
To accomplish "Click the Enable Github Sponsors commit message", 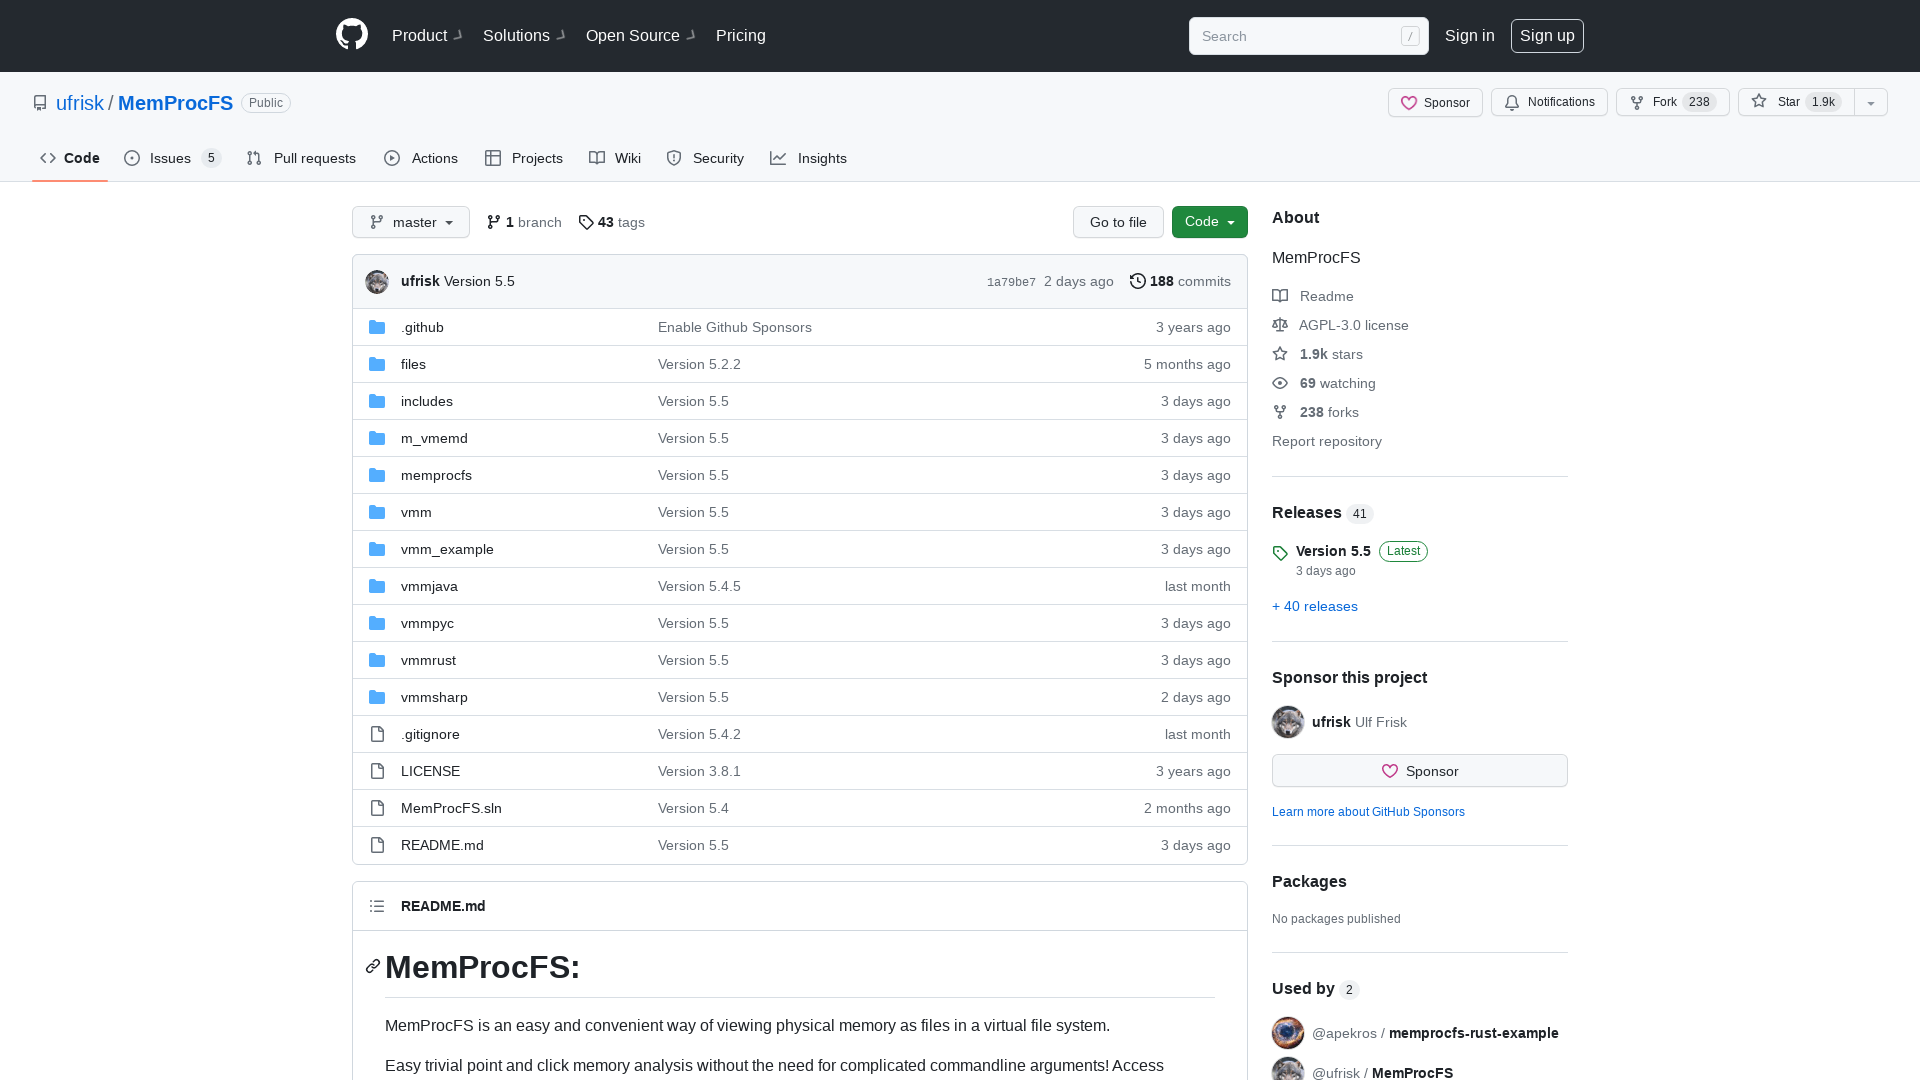I will [735, 327].
